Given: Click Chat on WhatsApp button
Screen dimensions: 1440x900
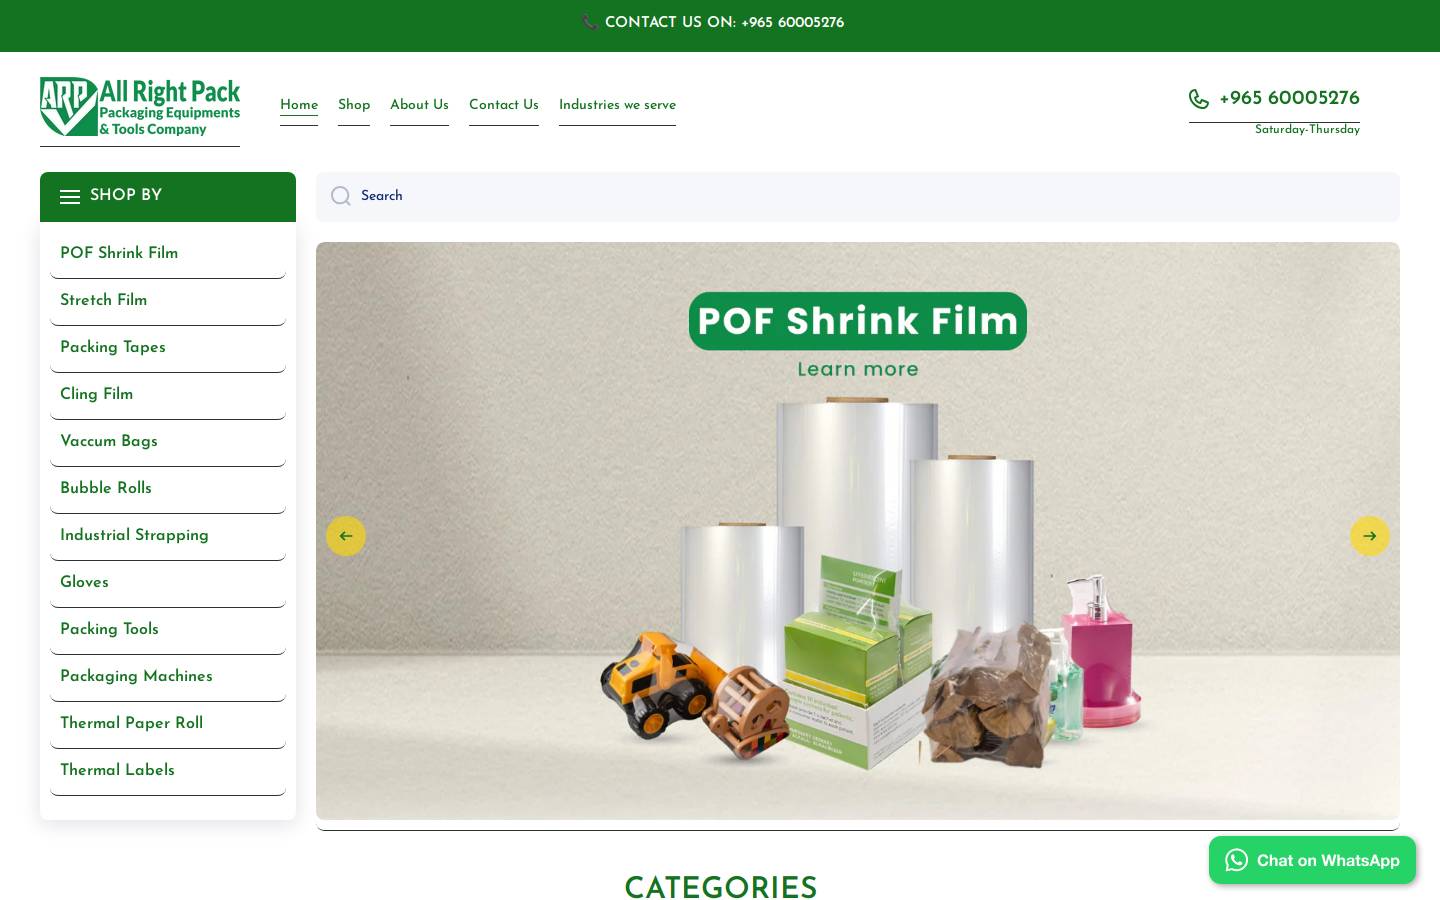Looking at the screenshot, I should tap(1312, 860).
